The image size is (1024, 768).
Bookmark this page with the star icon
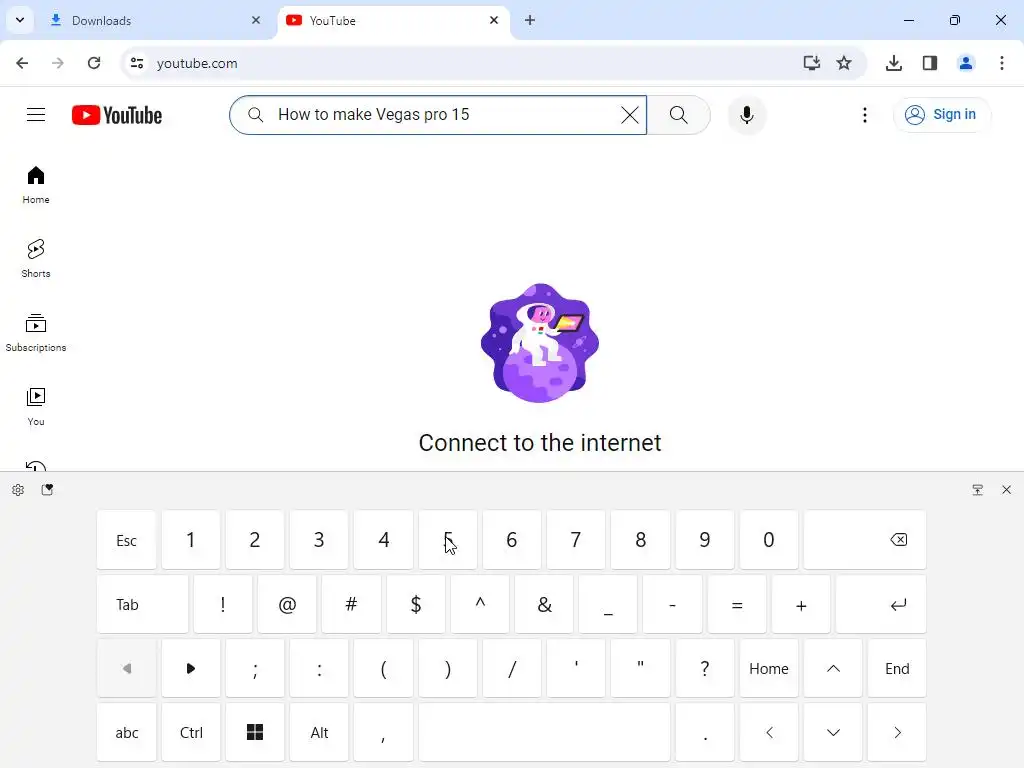pos(844,63)
